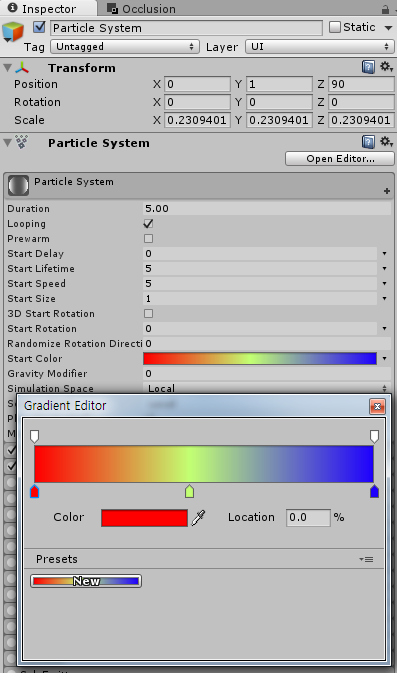The image size is (397, 673).
Task: Click the Start Delay value field
Action: tap(260, 254)
